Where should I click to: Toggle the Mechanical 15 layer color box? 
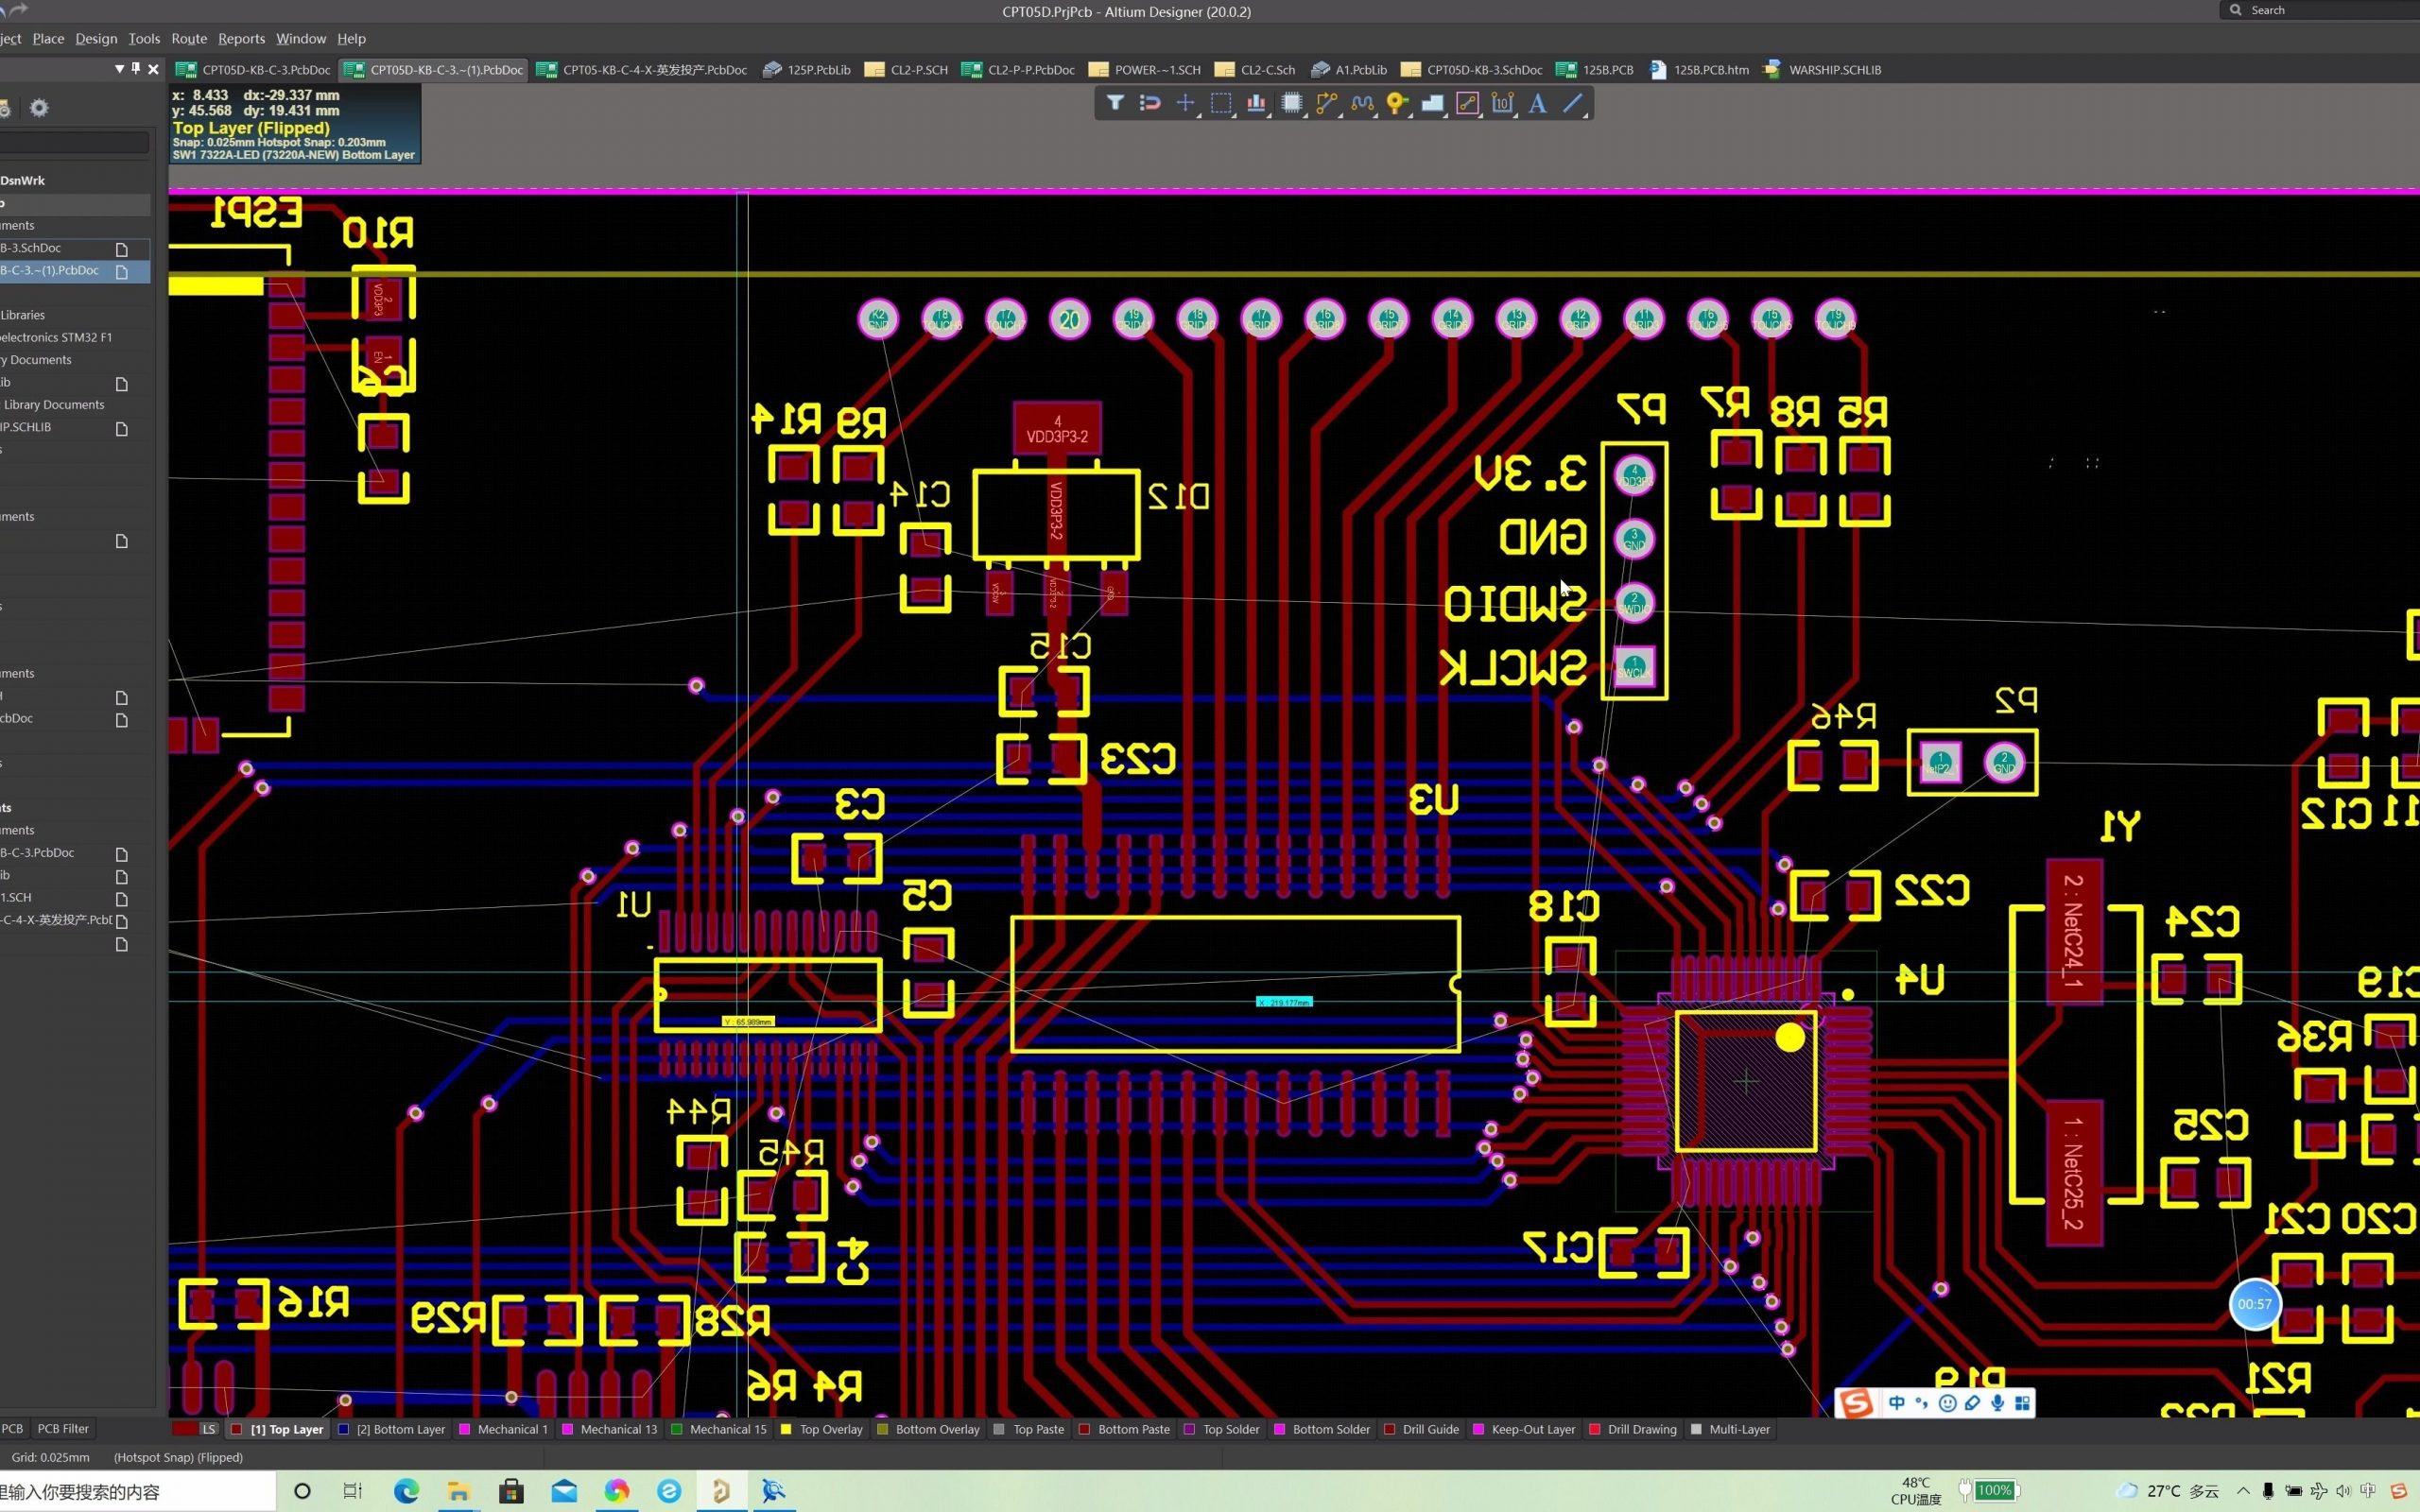tap(677, 1429)
